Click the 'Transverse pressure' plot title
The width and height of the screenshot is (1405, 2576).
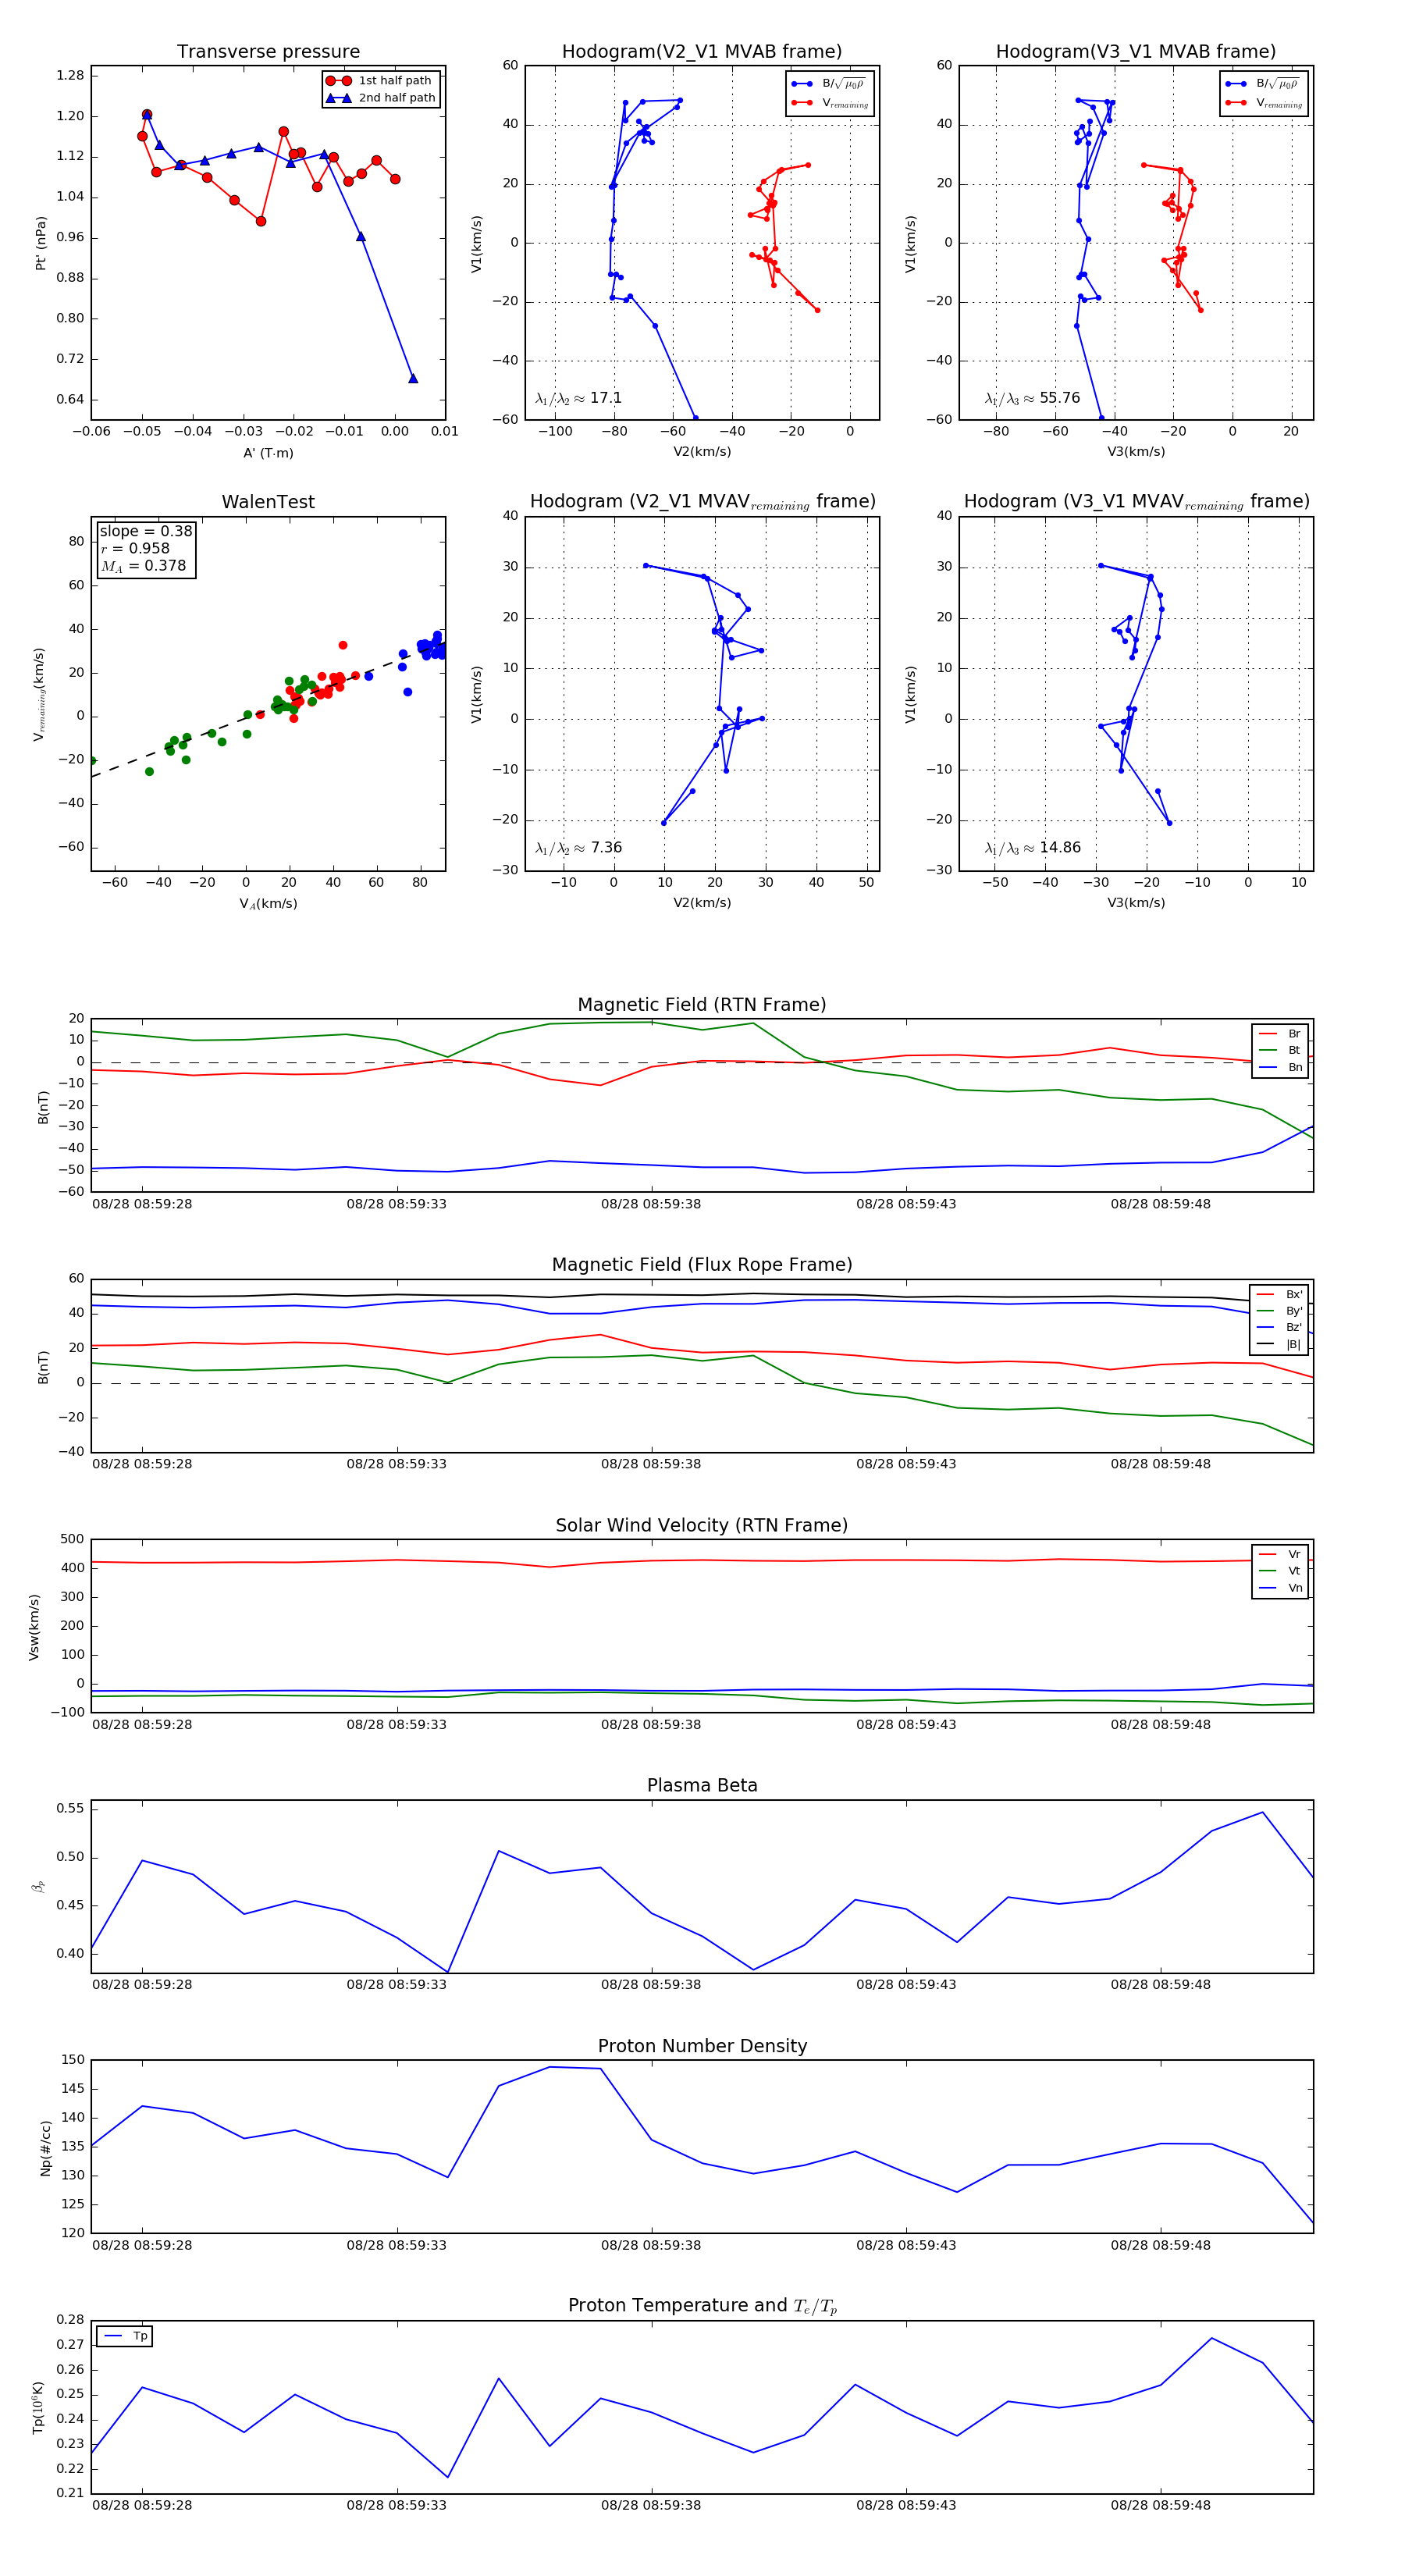tap(268, 52)
